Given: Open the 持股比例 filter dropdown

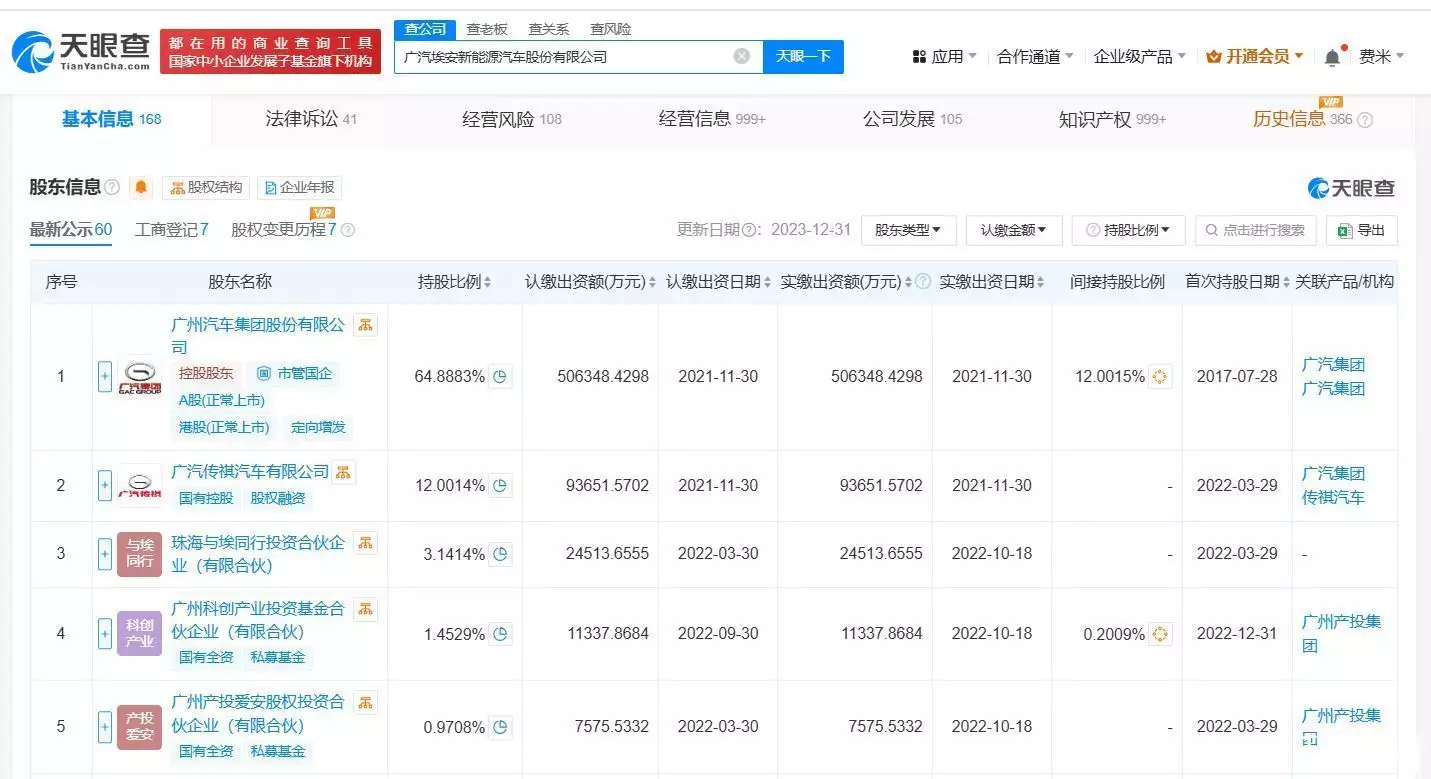Looking at the screenshot, I should click(x=1128, y=230).
